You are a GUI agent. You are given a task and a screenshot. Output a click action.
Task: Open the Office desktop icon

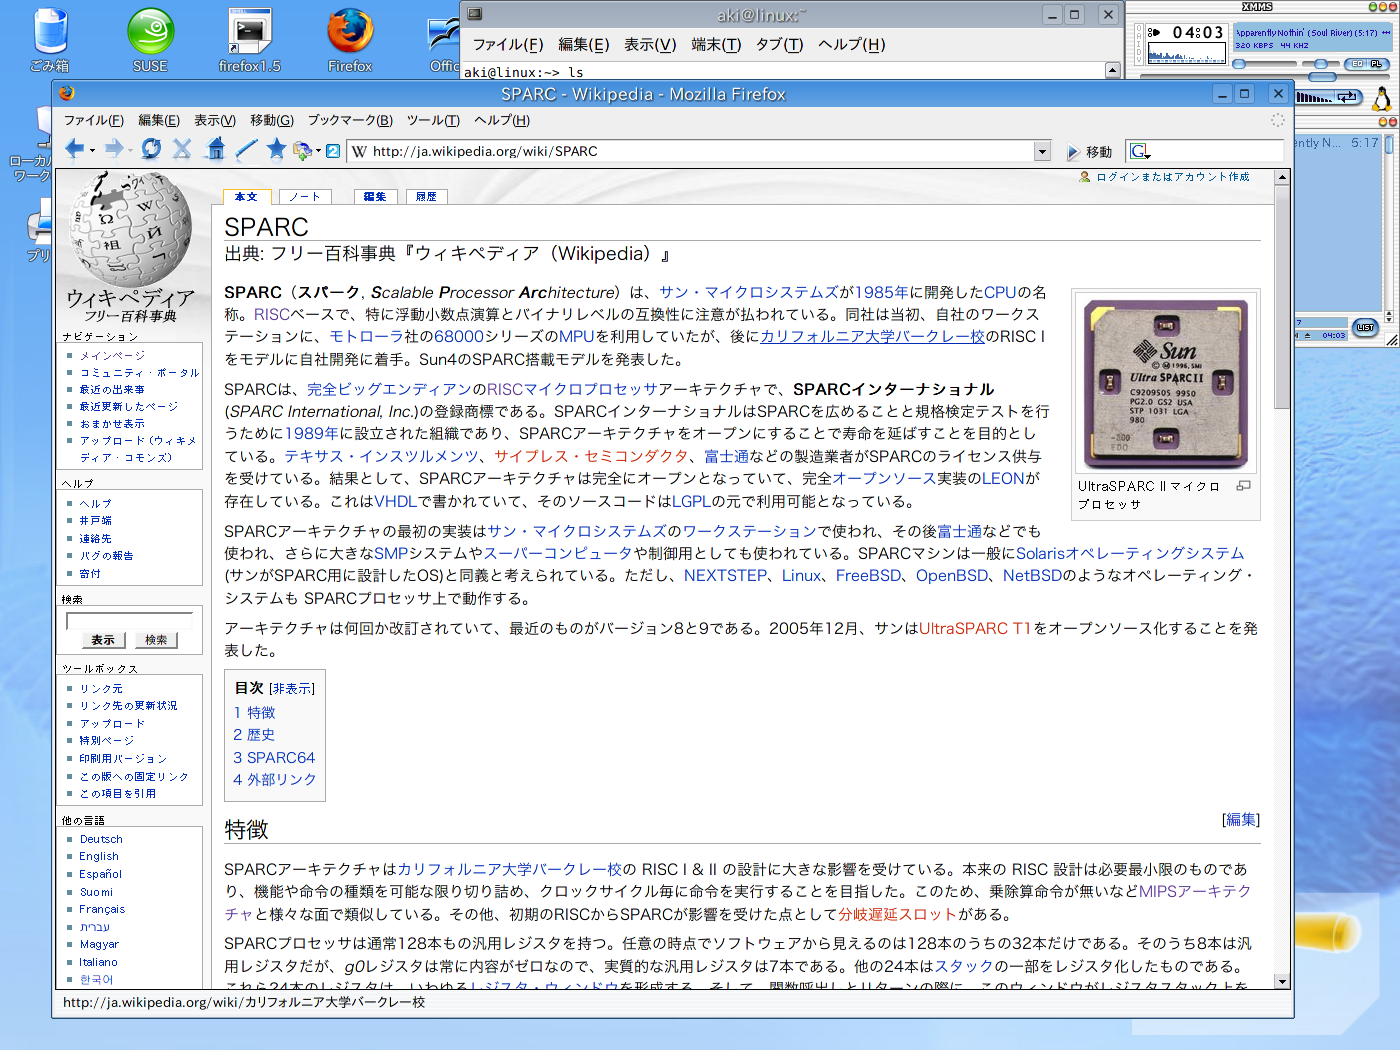point(444,40)
